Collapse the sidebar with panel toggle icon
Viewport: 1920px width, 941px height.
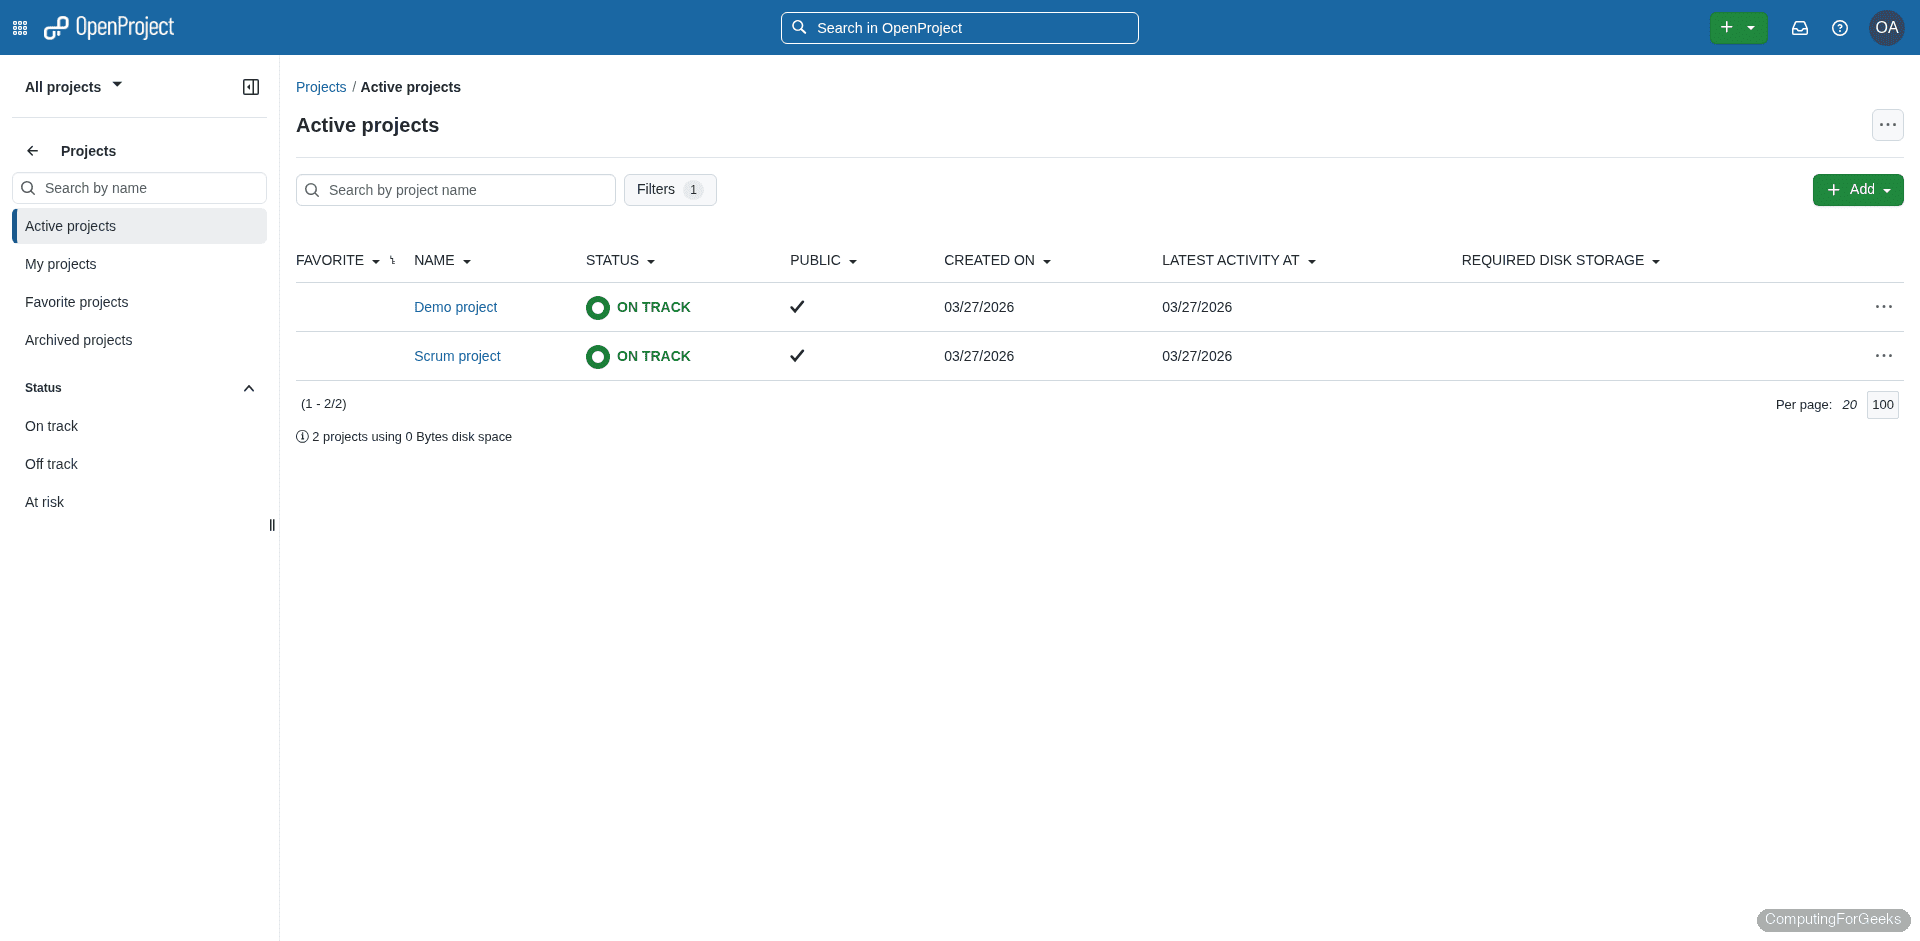250,86
